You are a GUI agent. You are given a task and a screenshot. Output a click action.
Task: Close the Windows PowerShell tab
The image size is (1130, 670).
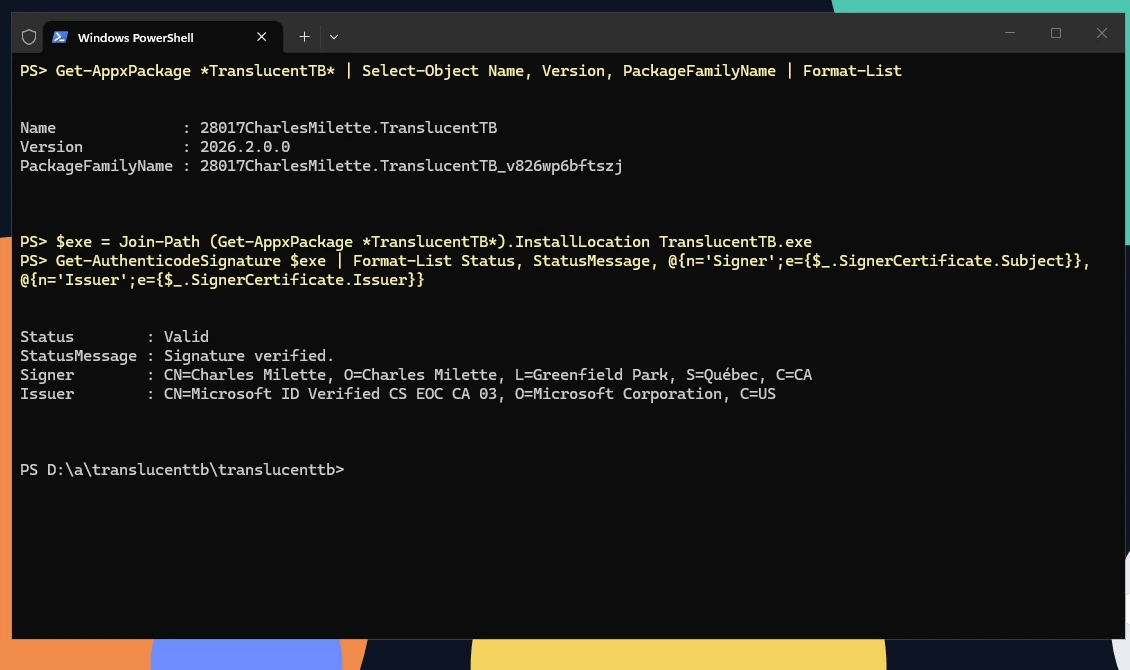tap(262, 37)
